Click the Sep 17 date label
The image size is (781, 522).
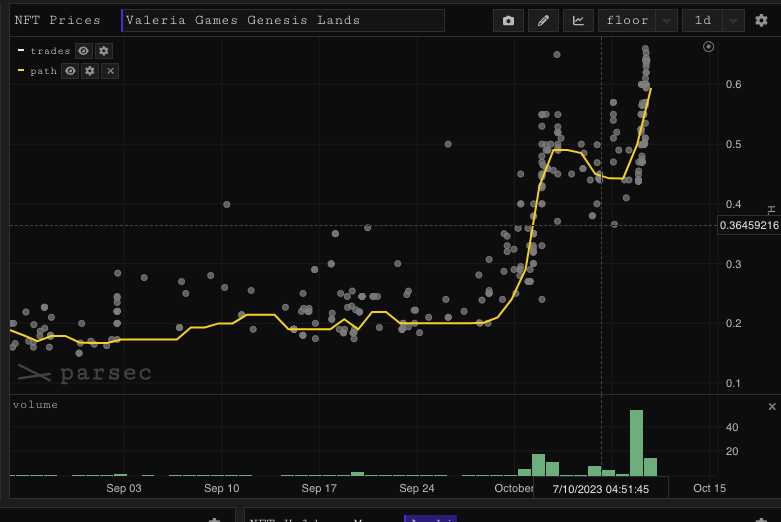pyautogui.click(x=319, y=488)
